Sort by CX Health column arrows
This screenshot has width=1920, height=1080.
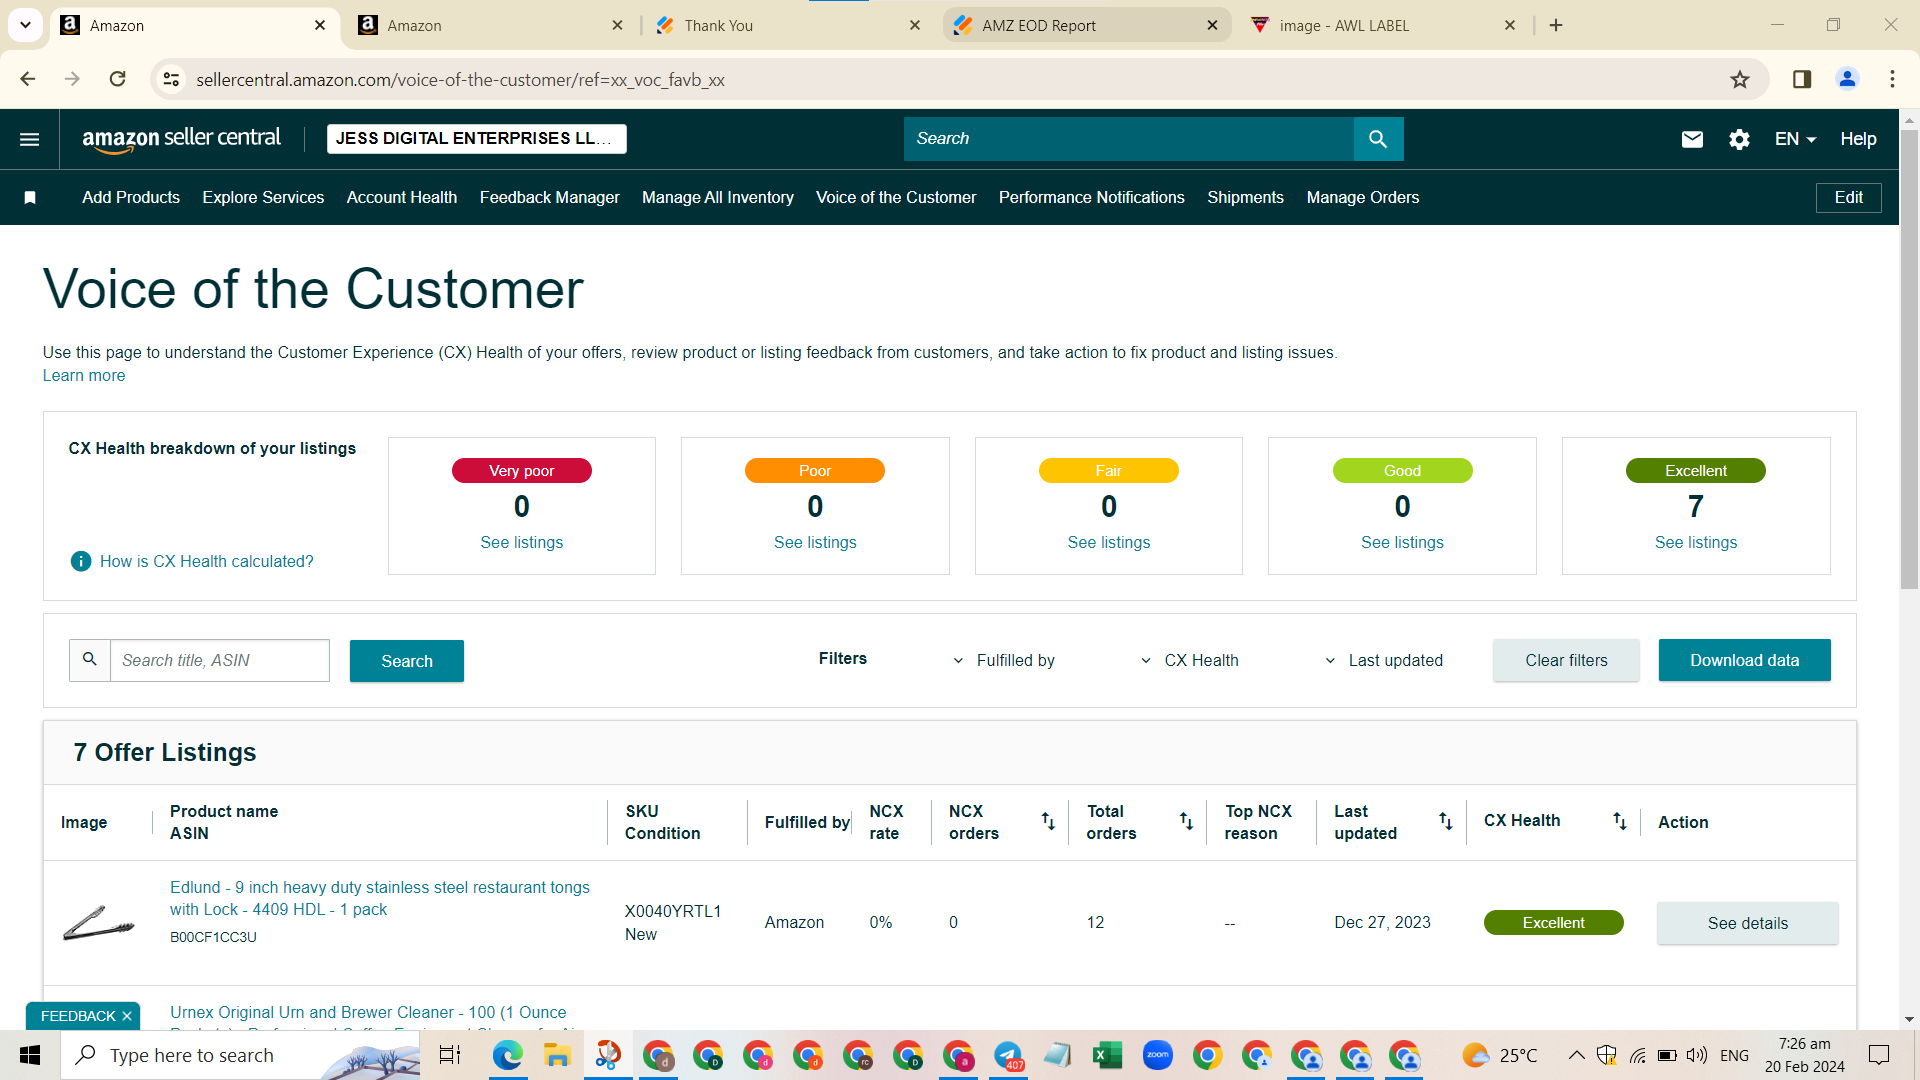tap(1619, 821)
